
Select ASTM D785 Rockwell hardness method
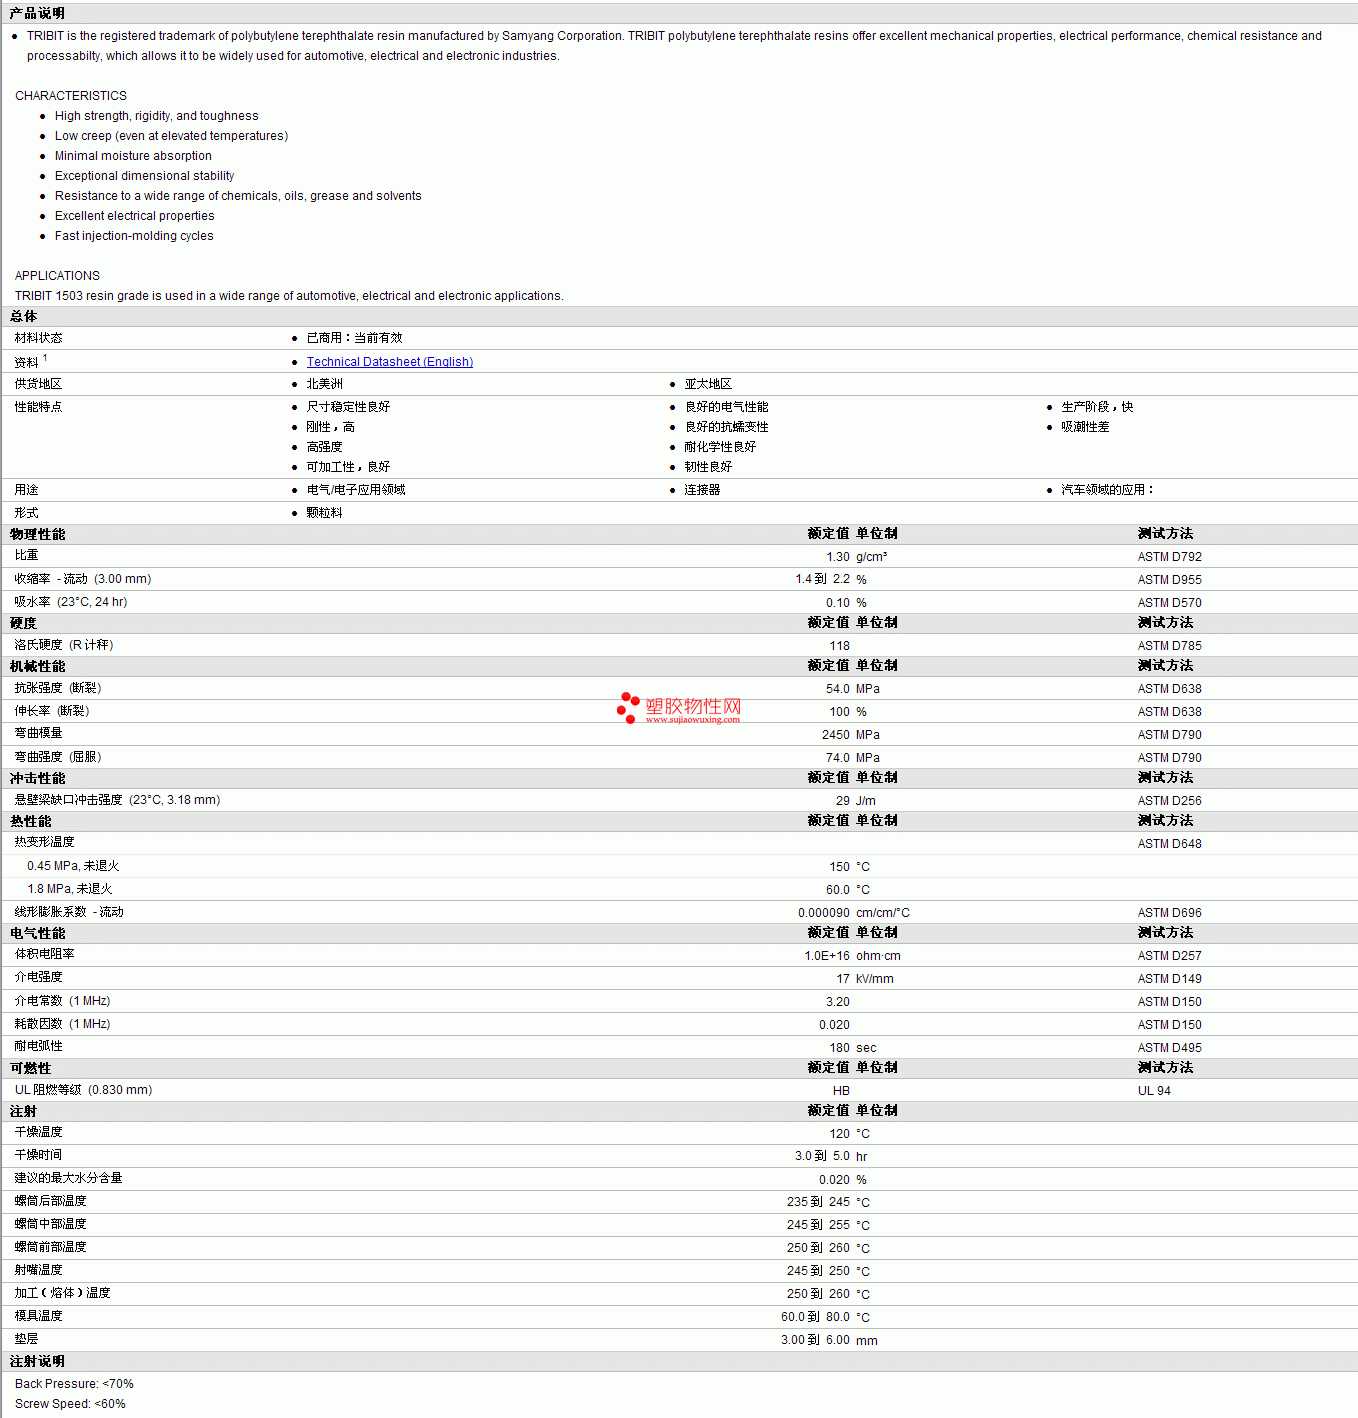click(x=1169, y=646)
